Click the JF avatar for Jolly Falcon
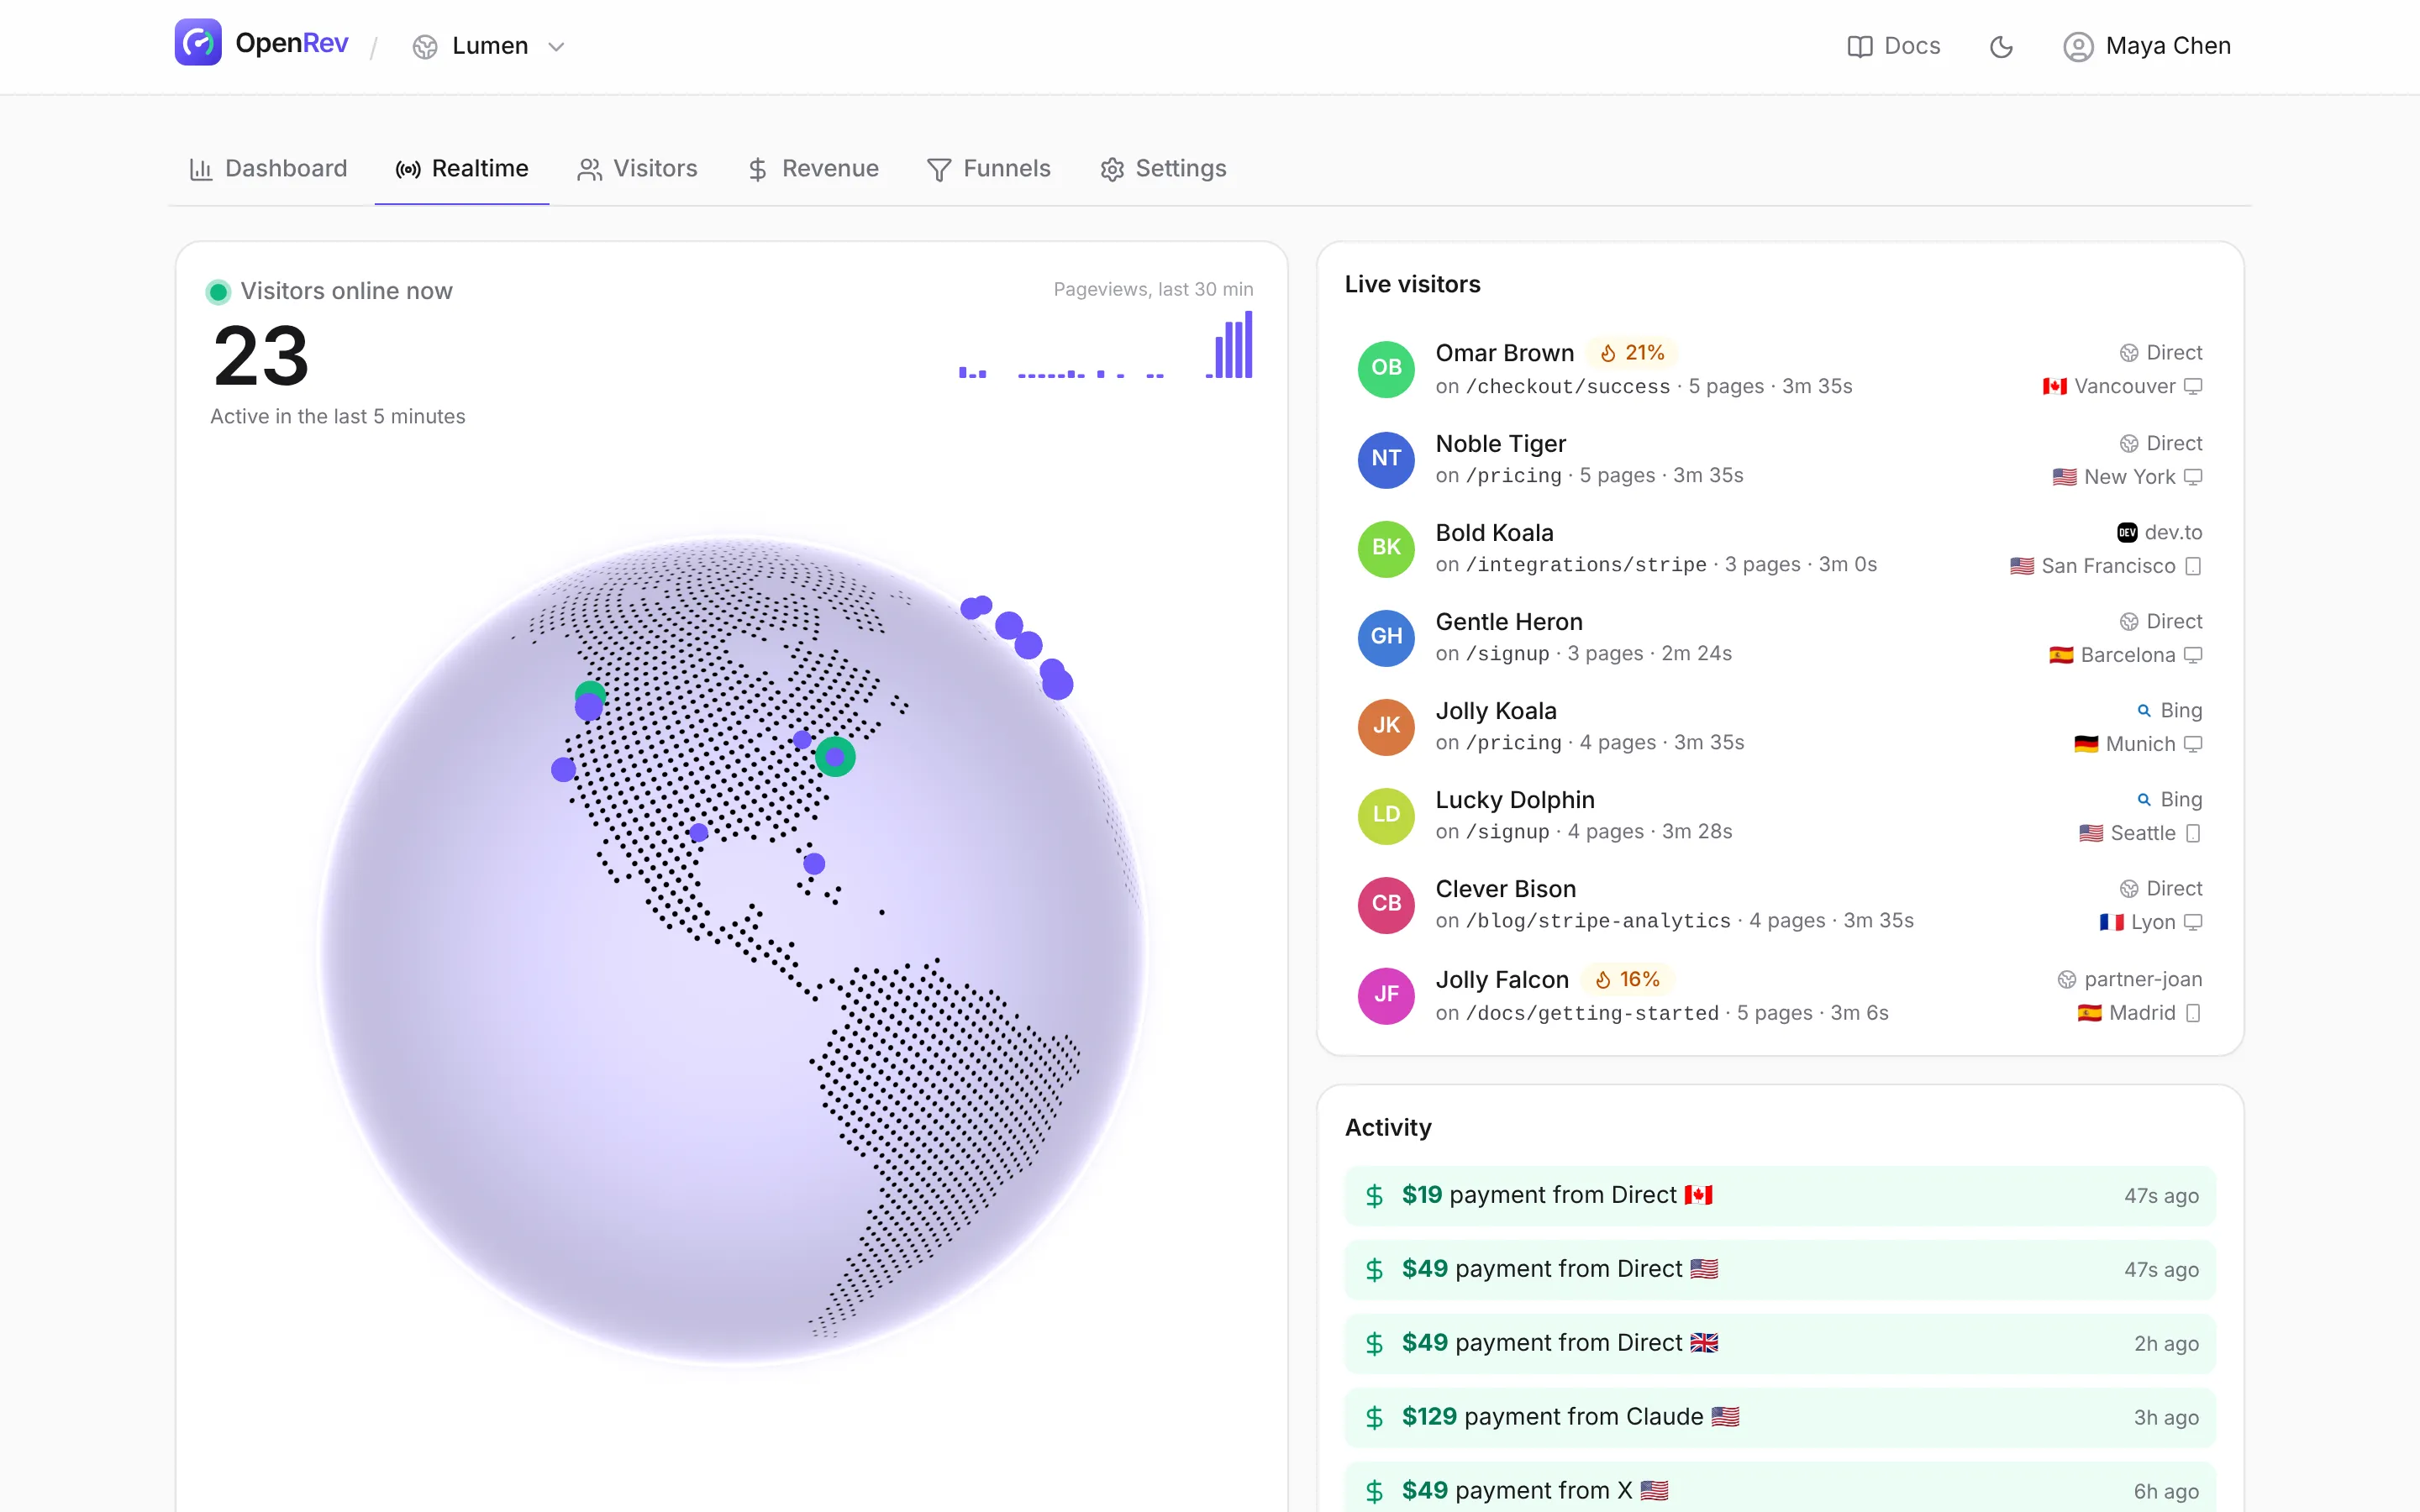 (1386, 995)
